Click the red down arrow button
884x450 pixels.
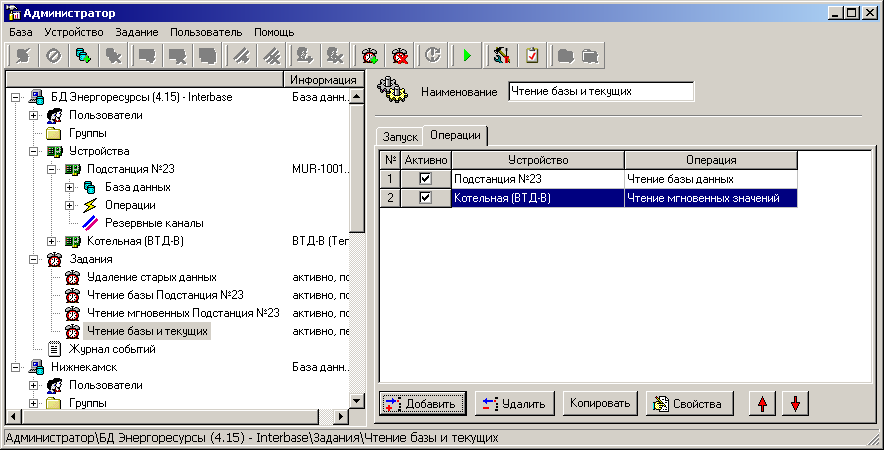795,403
